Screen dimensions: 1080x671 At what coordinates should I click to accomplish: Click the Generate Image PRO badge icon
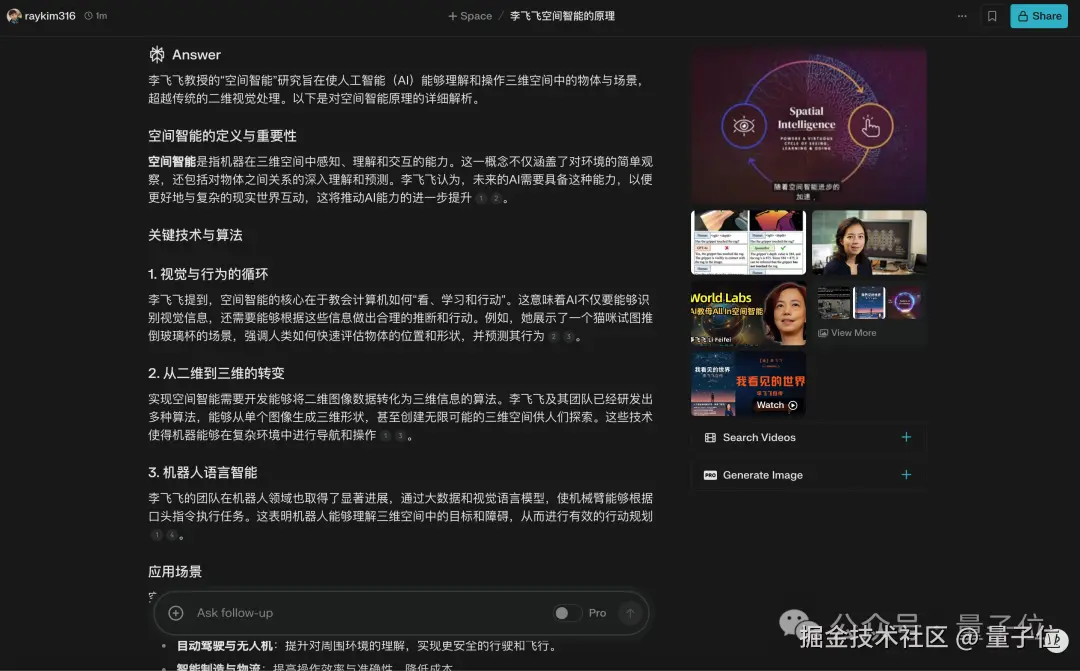click(710, 475)
